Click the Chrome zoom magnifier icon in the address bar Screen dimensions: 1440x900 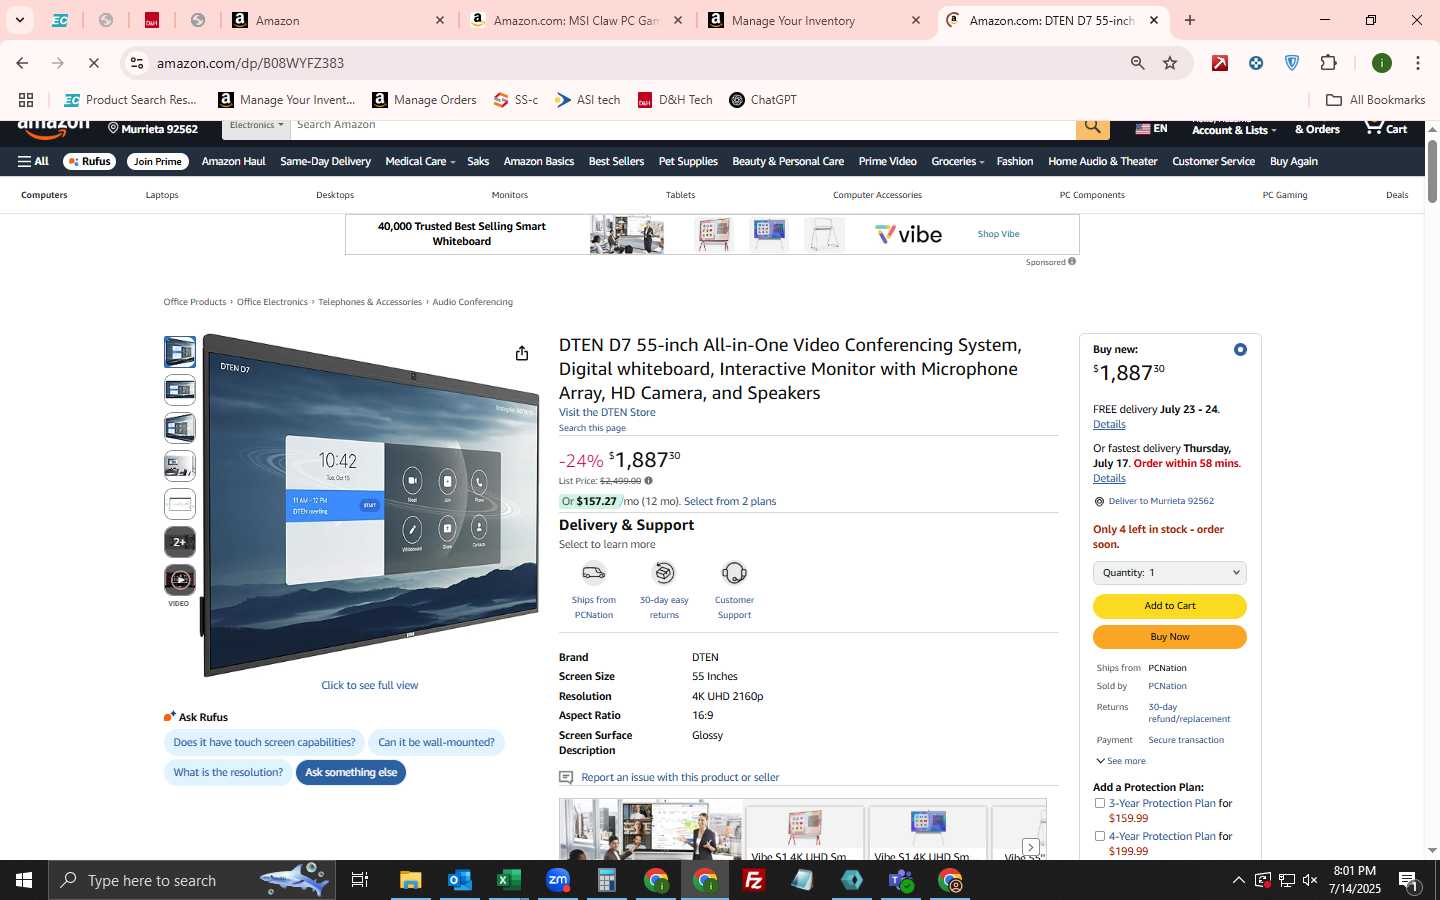click(1137, 63)
